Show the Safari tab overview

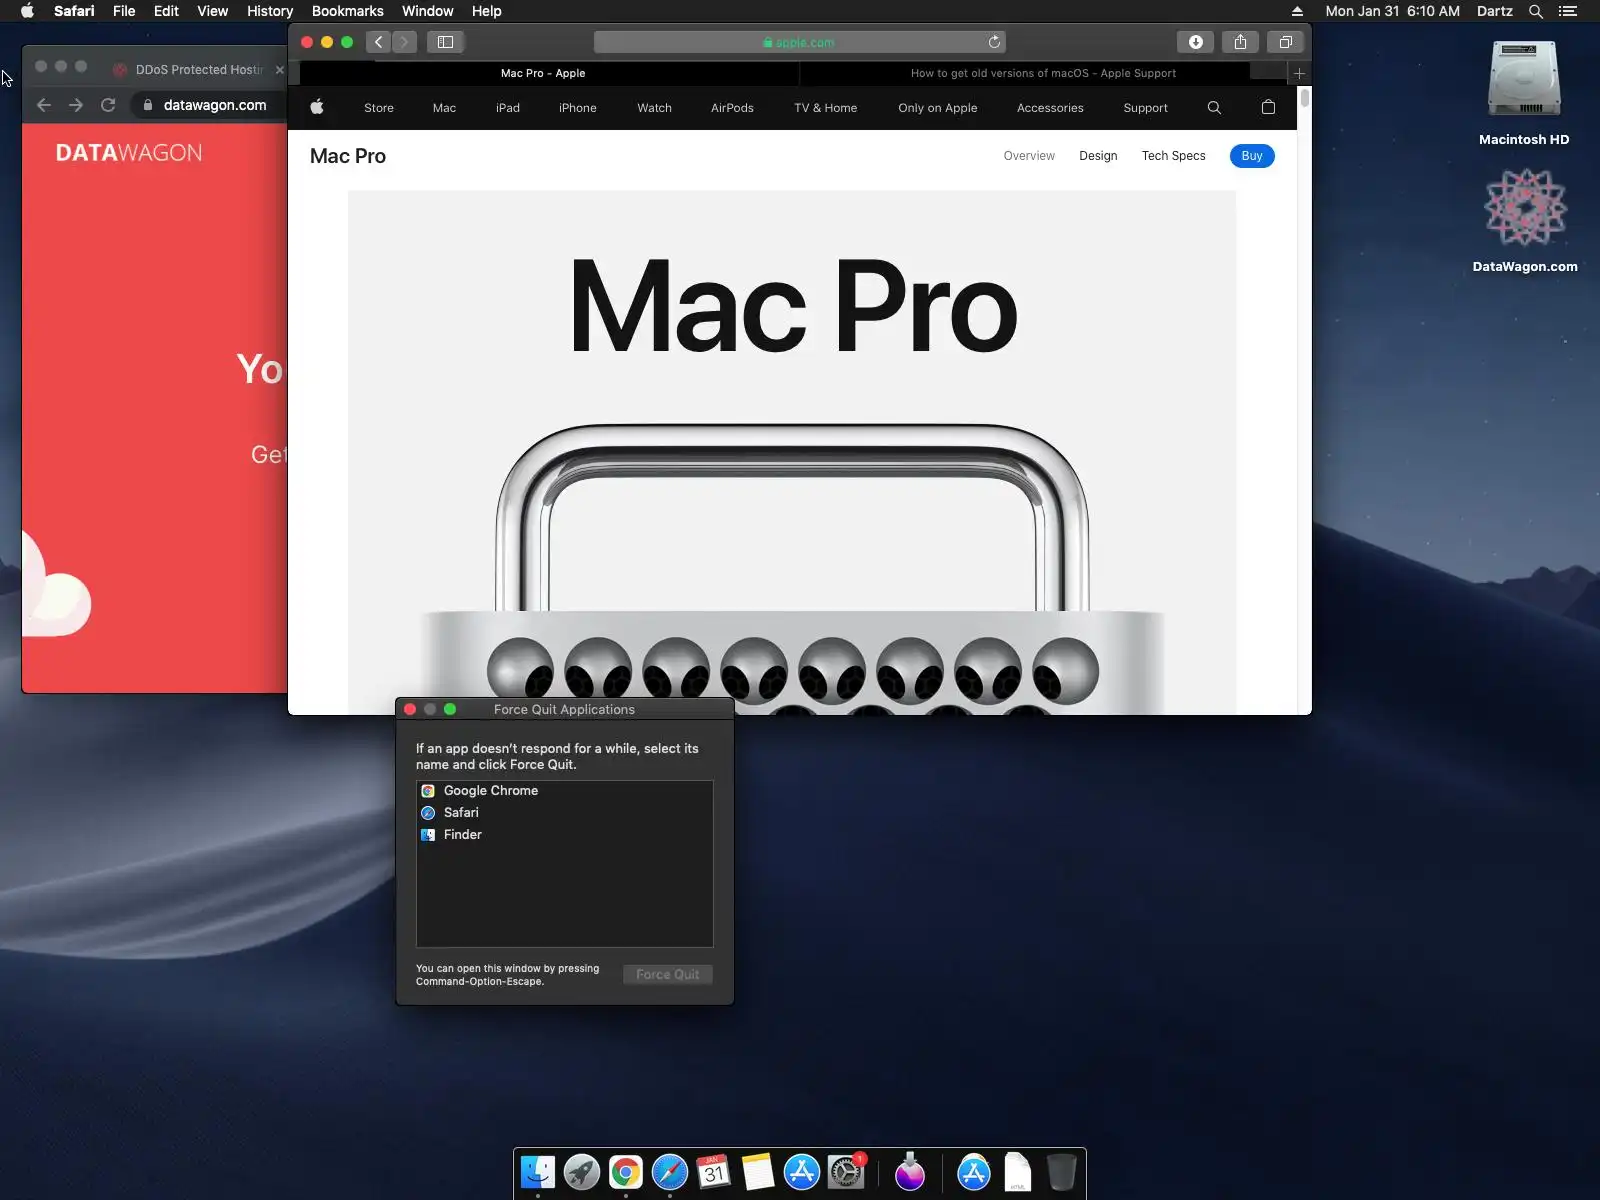[1285, 42]
